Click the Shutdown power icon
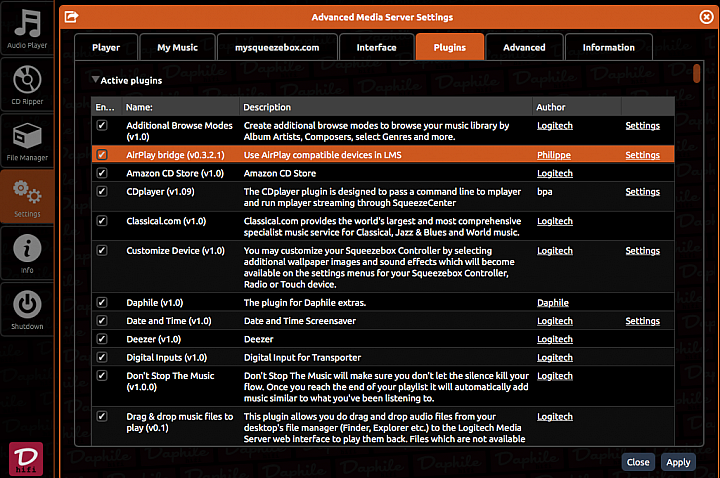Image resolution: width=720 pixels, height=478 pixels. pyautogui.click(x=27, y=309)
